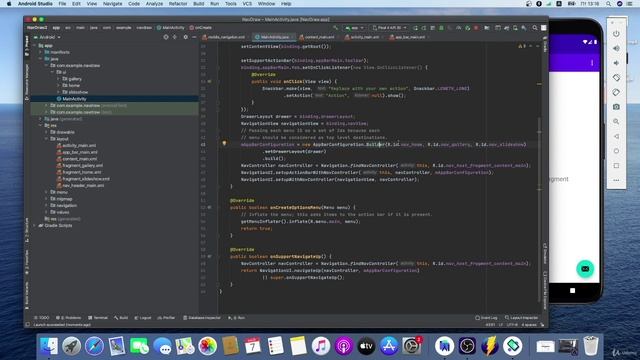
Task: Open the Resource Manager side tab
Action: coord(27,82)
